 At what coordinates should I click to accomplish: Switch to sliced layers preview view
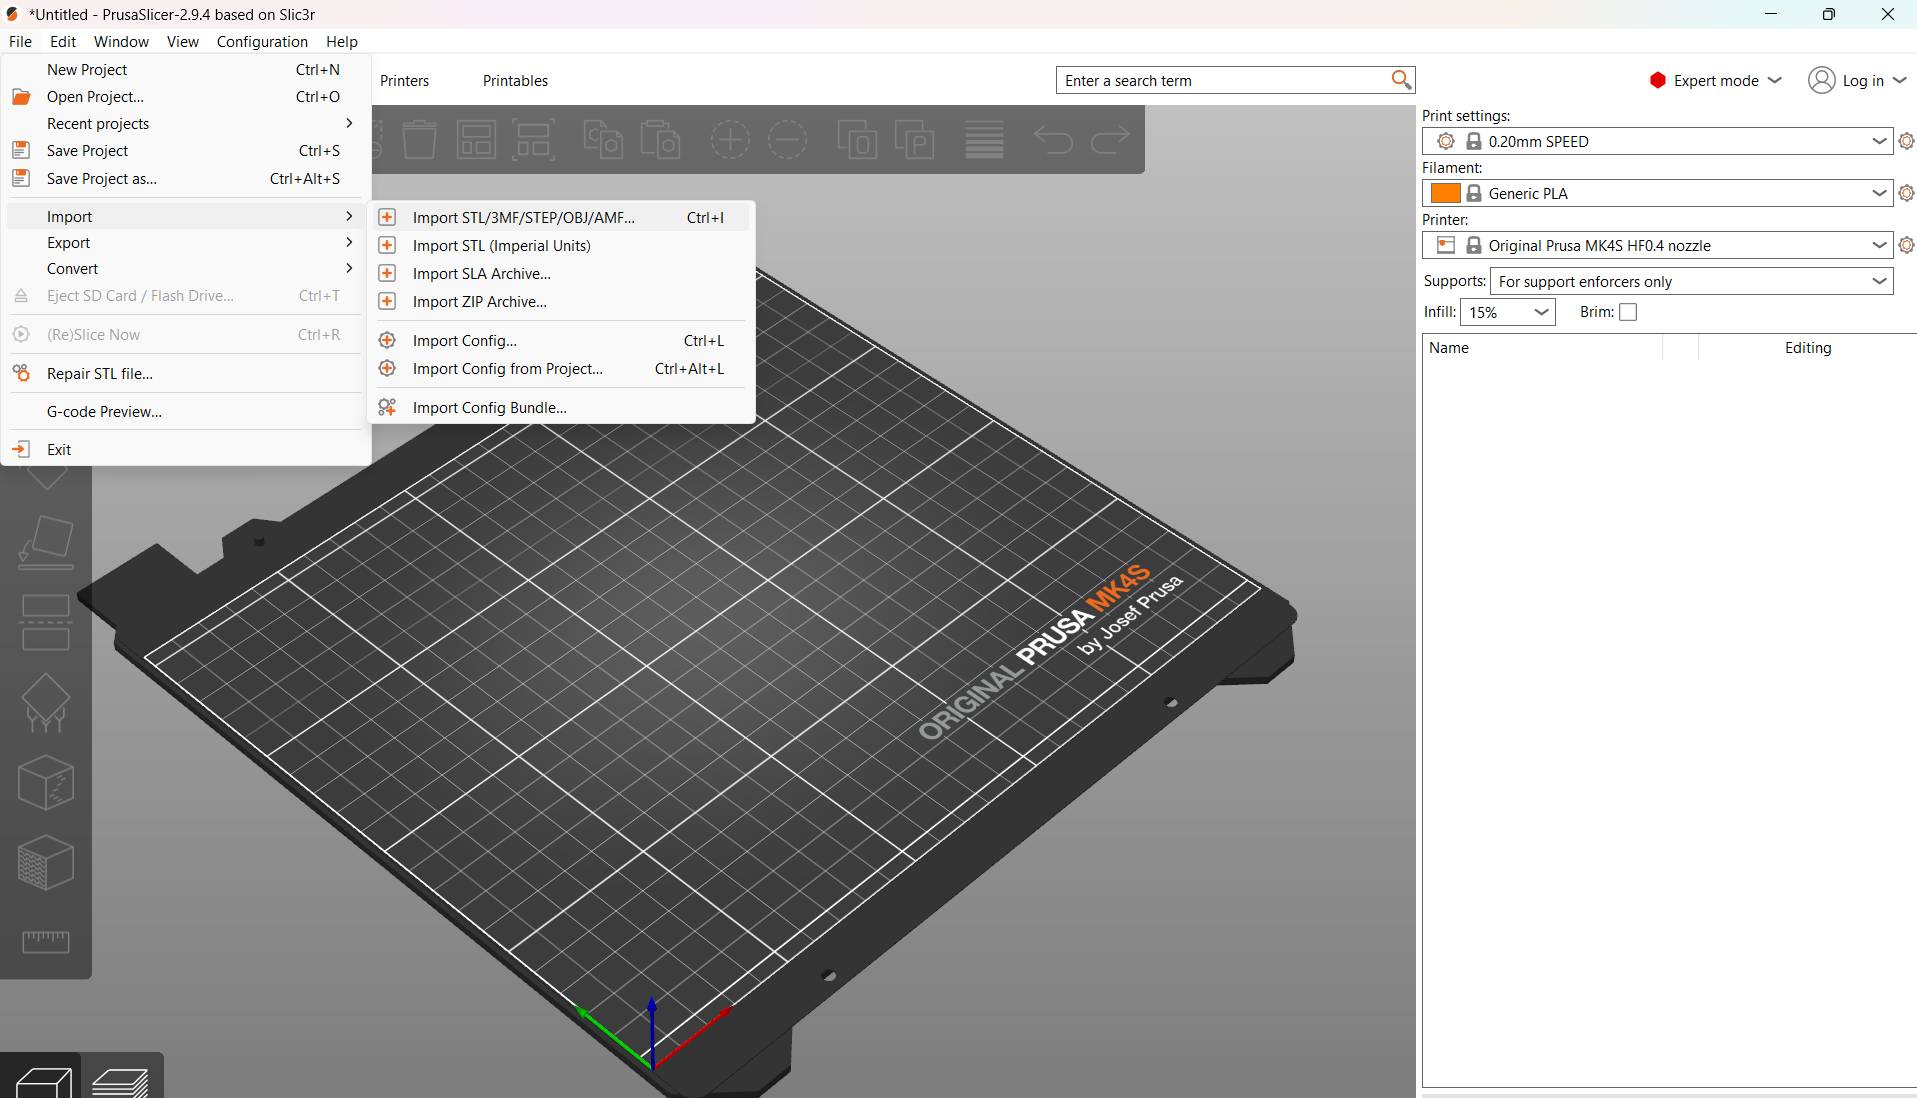coord(121,1081)
